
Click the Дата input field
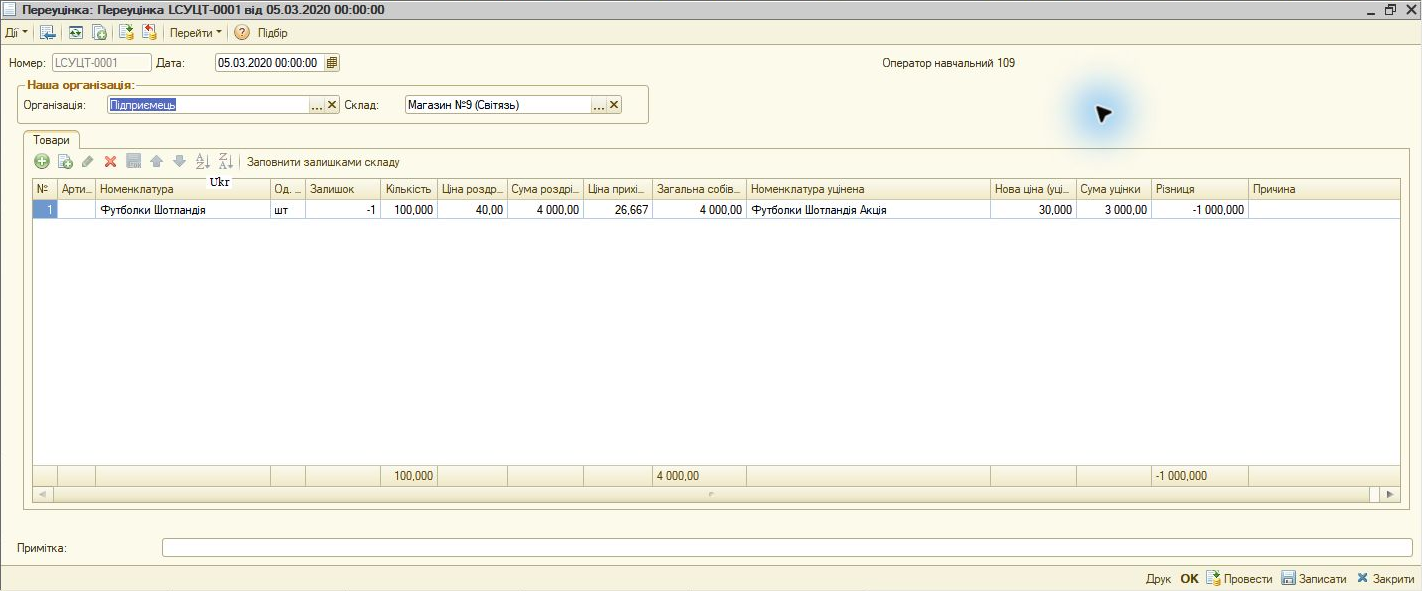[269, 63]
